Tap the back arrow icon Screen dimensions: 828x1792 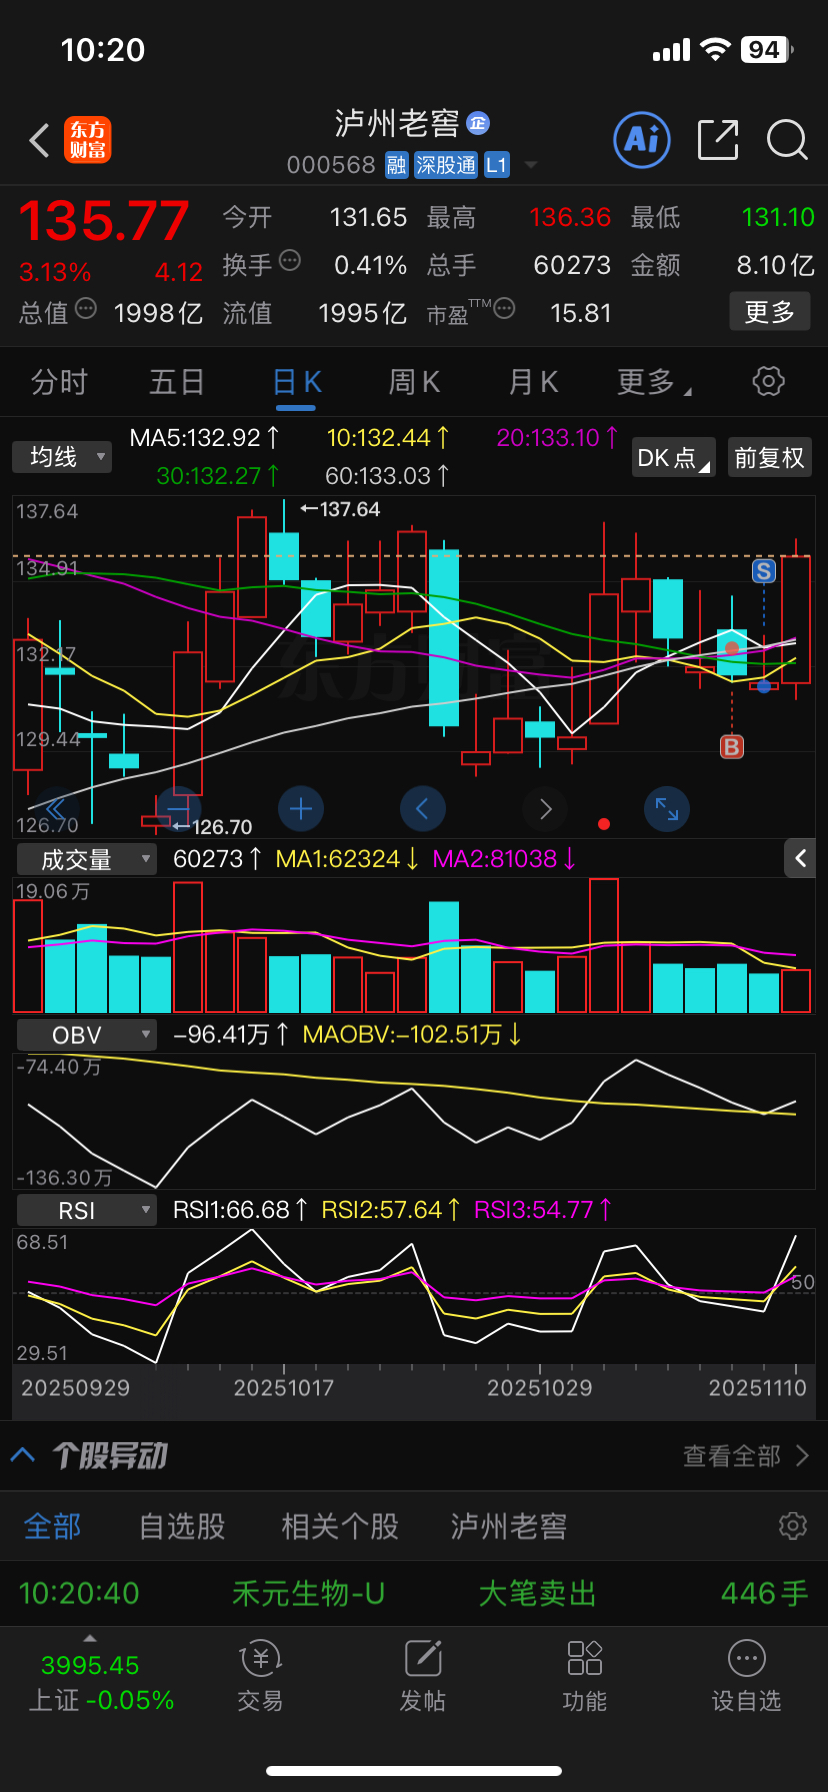click(40, 140)
